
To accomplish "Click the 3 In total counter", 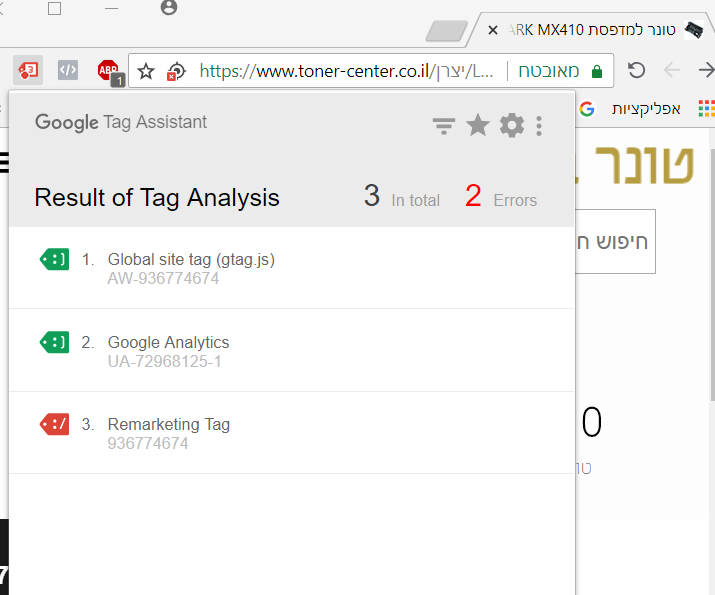I will (x=402, y=197).
